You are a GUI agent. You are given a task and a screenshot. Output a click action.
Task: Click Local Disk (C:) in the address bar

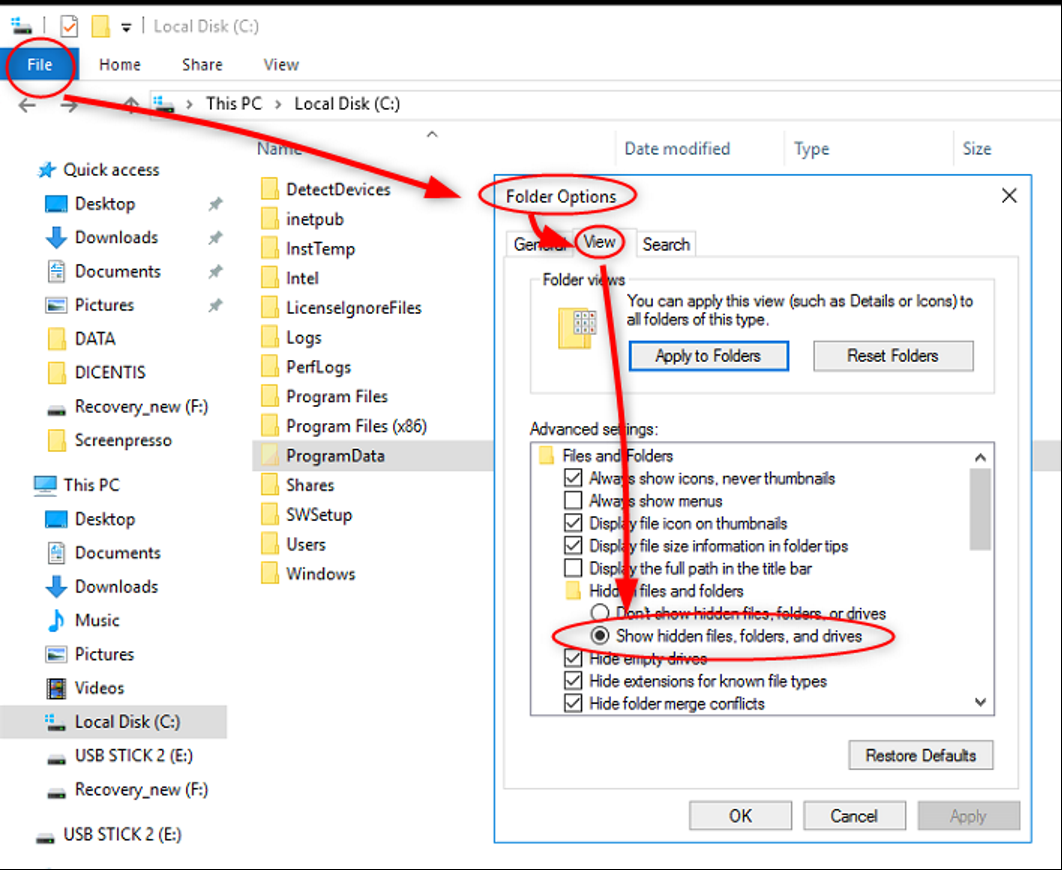tap(347, 104)
